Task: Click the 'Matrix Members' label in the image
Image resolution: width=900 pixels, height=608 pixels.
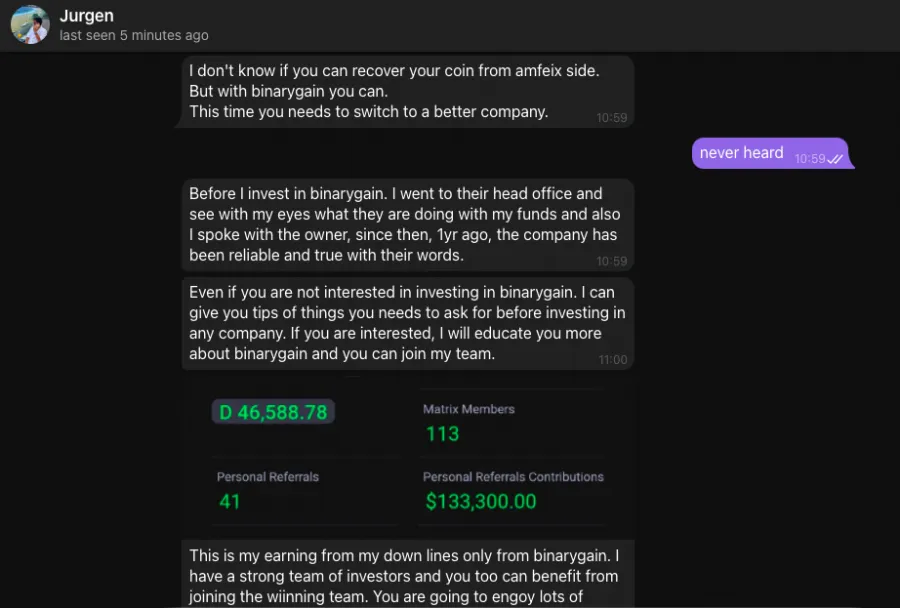Action: pyautogui.click(x=469, y=409)
